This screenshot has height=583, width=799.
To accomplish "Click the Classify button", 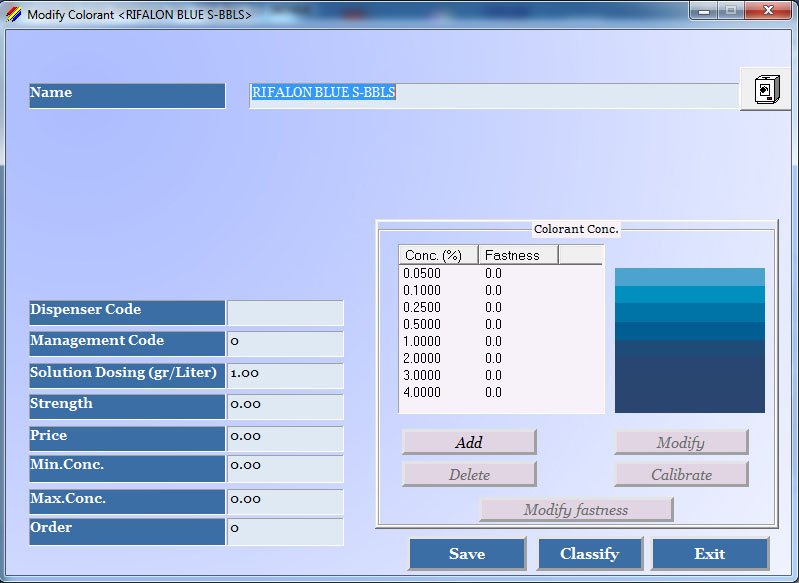I will pos(590,553).
